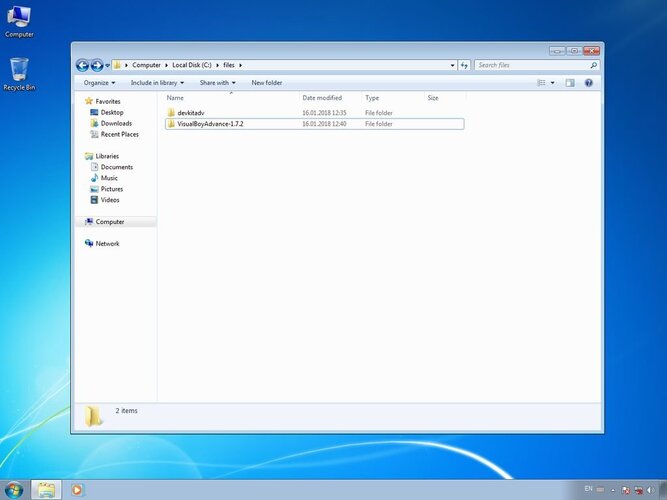Launch Windows Media Player from taskbar

tap(77, 490)
